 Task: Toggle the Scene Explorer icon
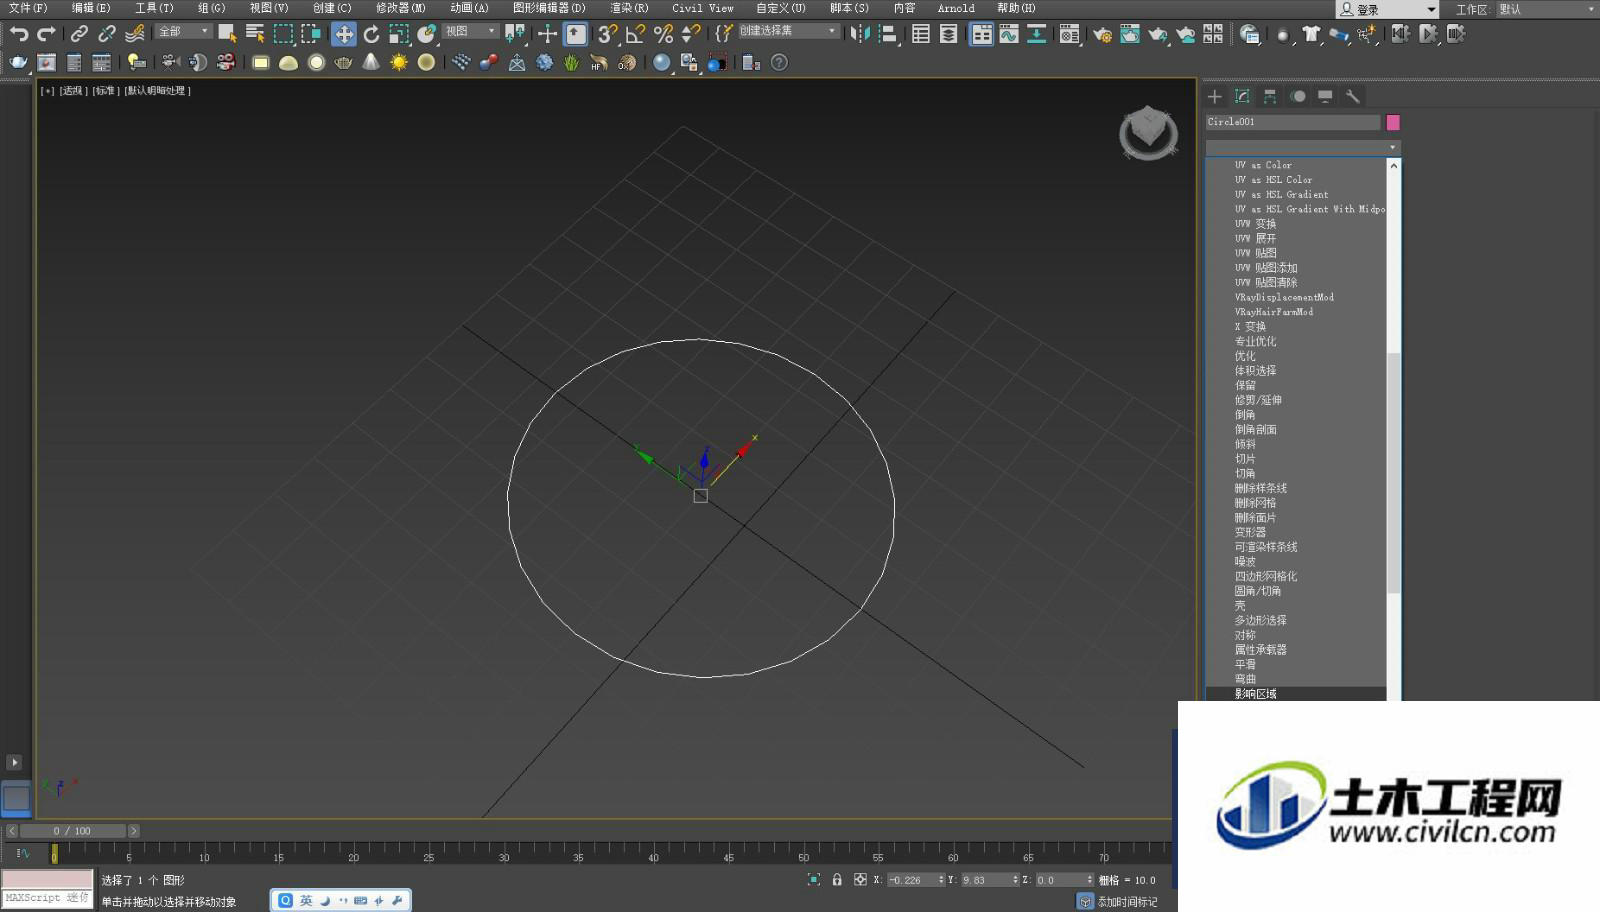point(921,34)
